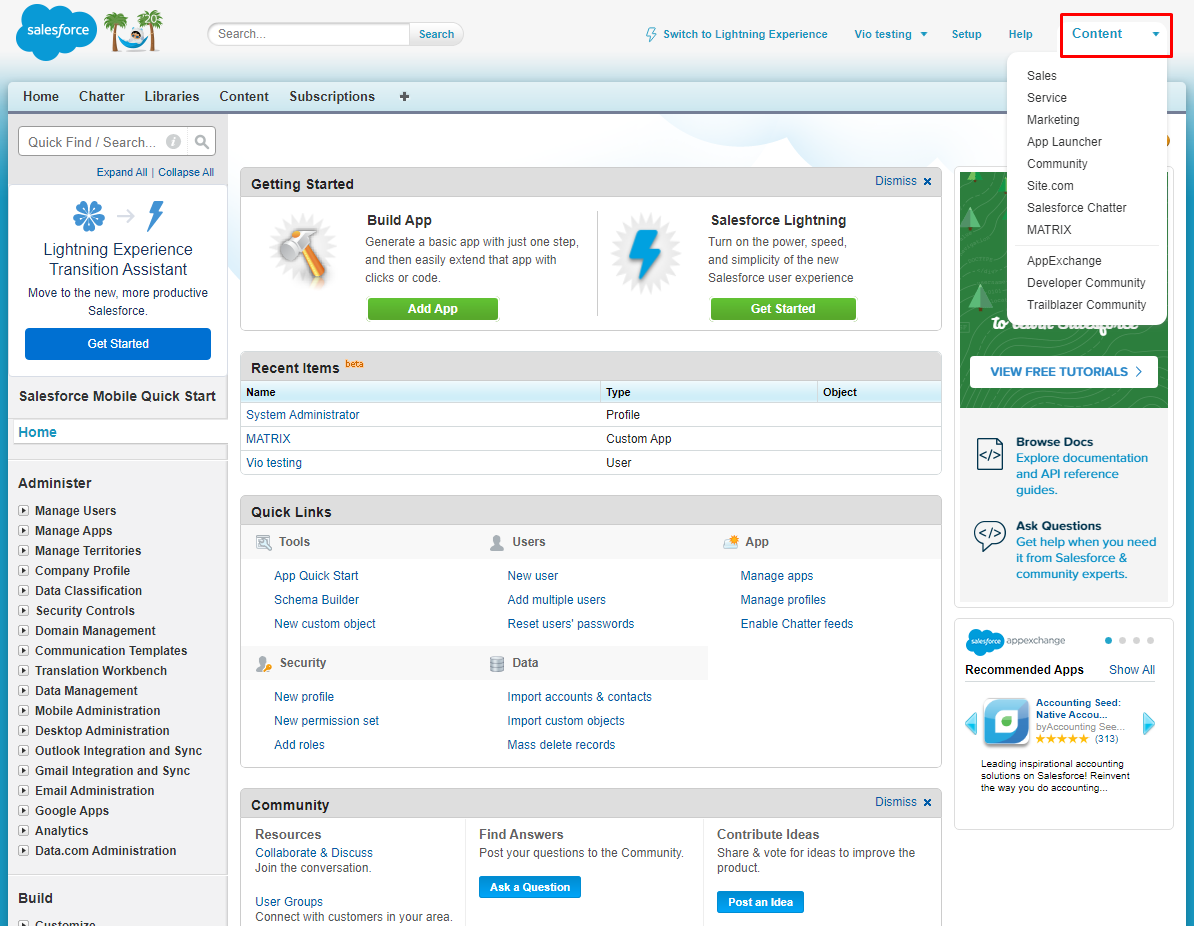Expand the Company Profile tree node
Screen dimensions: 1194x926
[x=24, y=570]
